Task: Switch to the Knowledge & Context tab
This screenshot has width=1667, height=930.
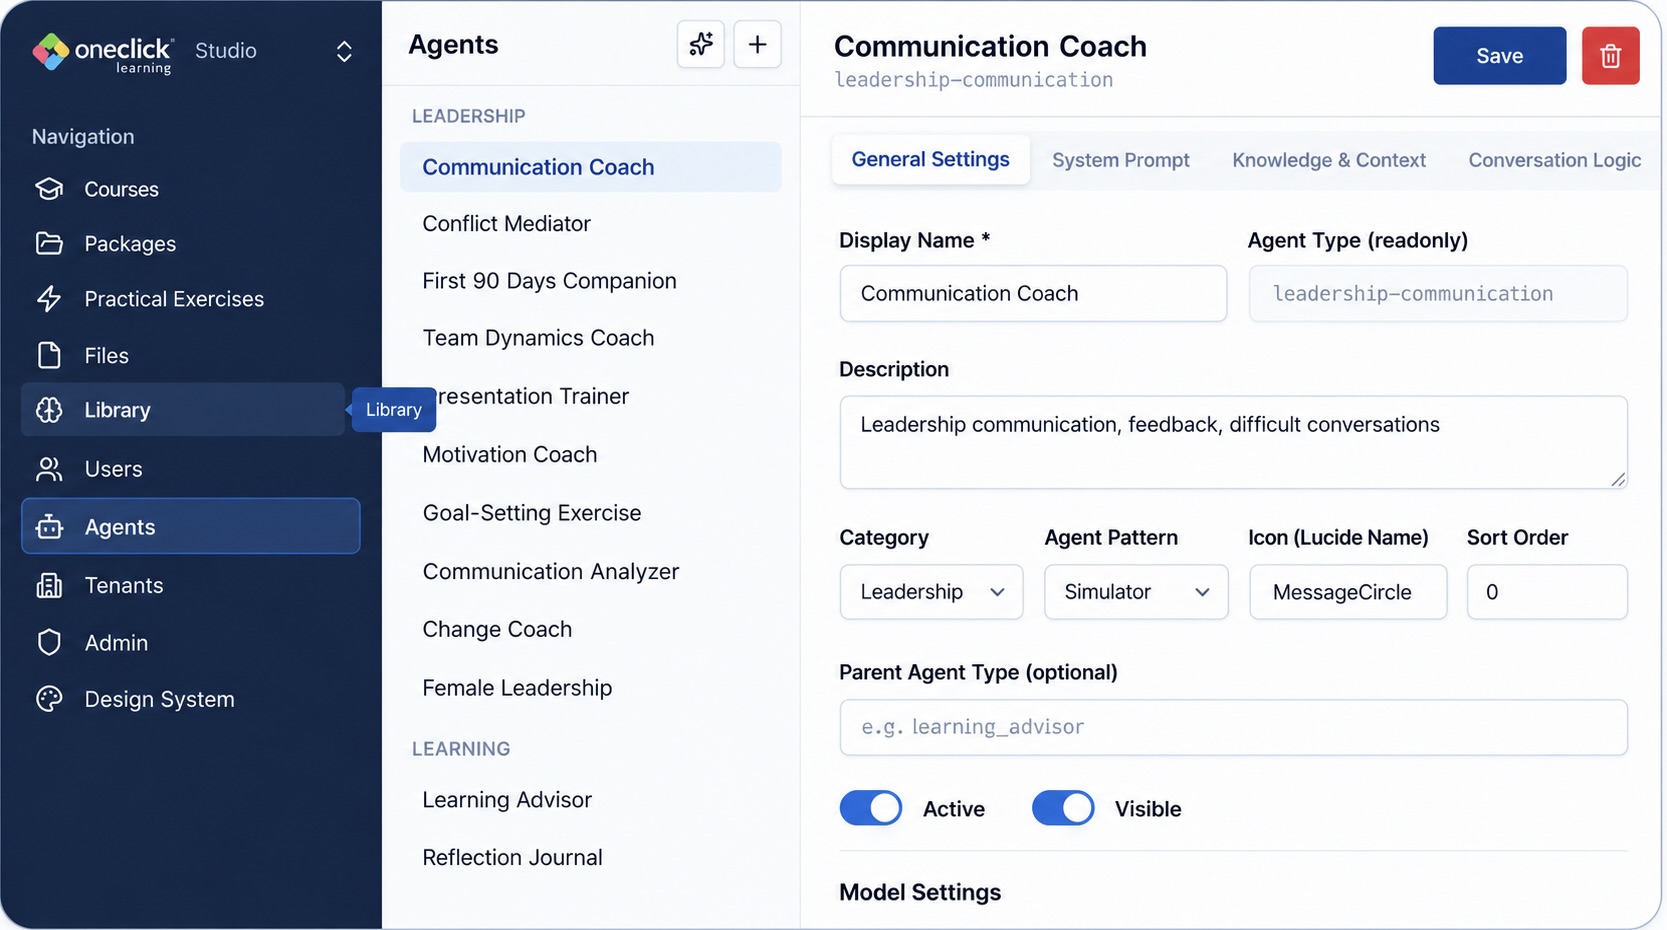Action: 1329,160
